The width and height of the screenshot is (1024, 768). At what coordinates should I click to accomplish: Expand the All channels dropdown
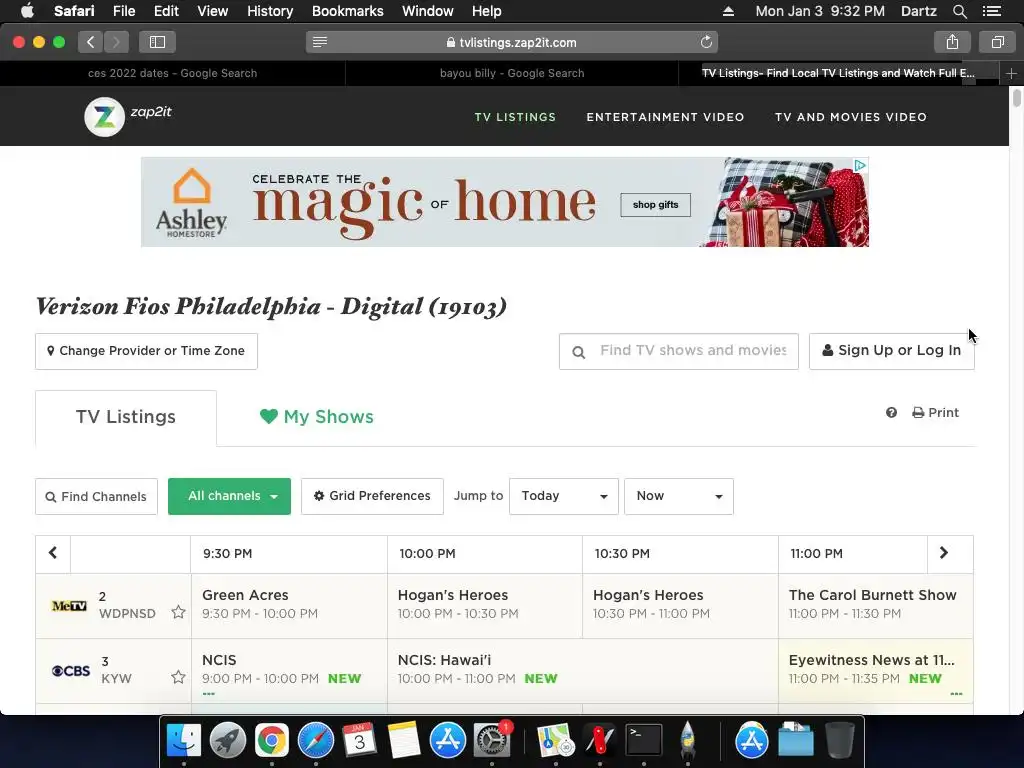click(x=229, y=496)
